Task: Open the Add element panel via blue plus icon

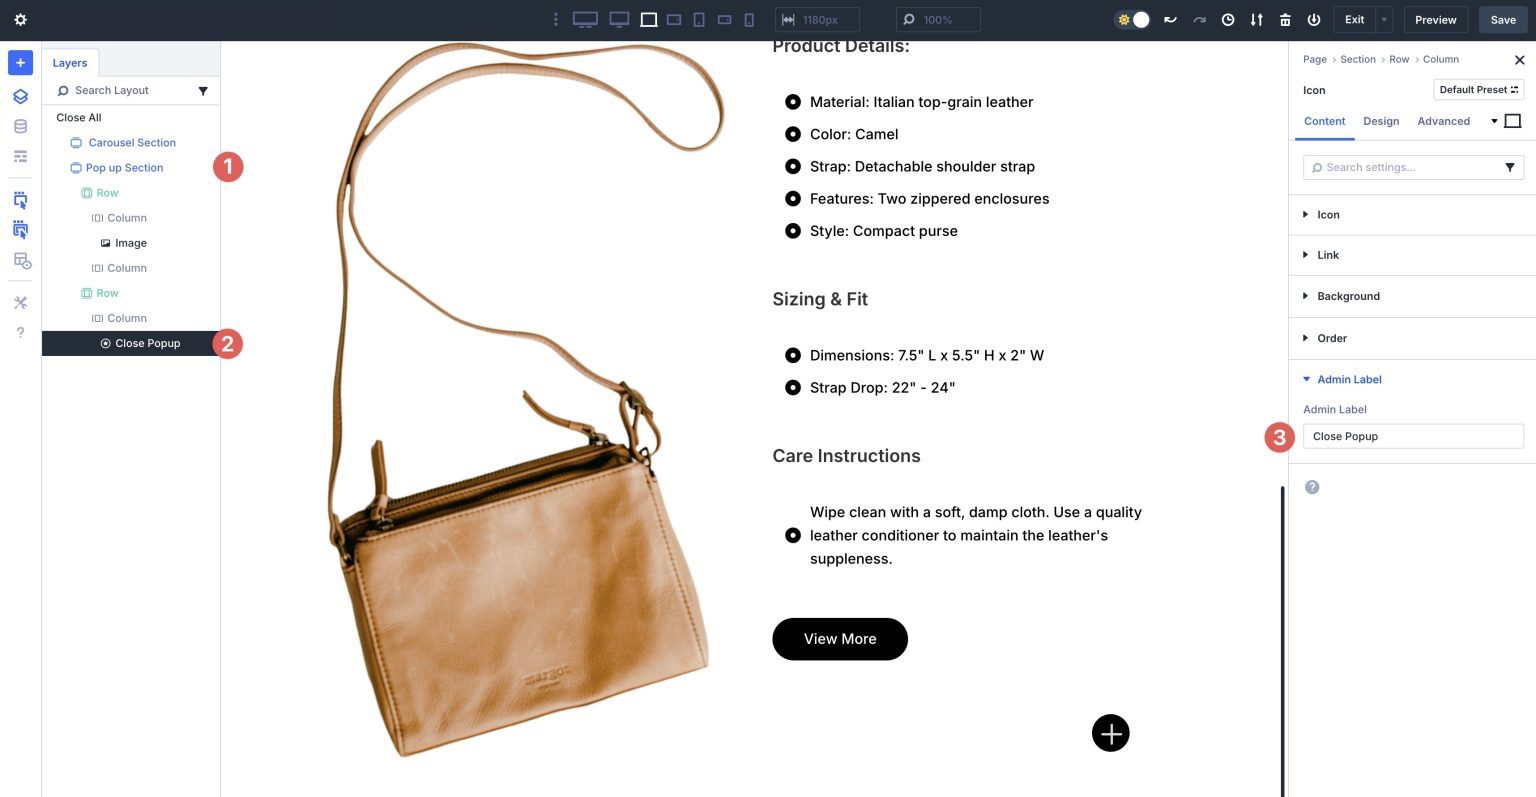Action: pos(19,62)
